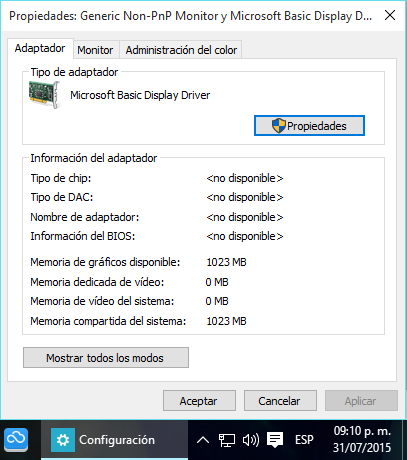Click the greyed-out Aplicar button
Screen dimensions: 407x460
tap(361, 401)
